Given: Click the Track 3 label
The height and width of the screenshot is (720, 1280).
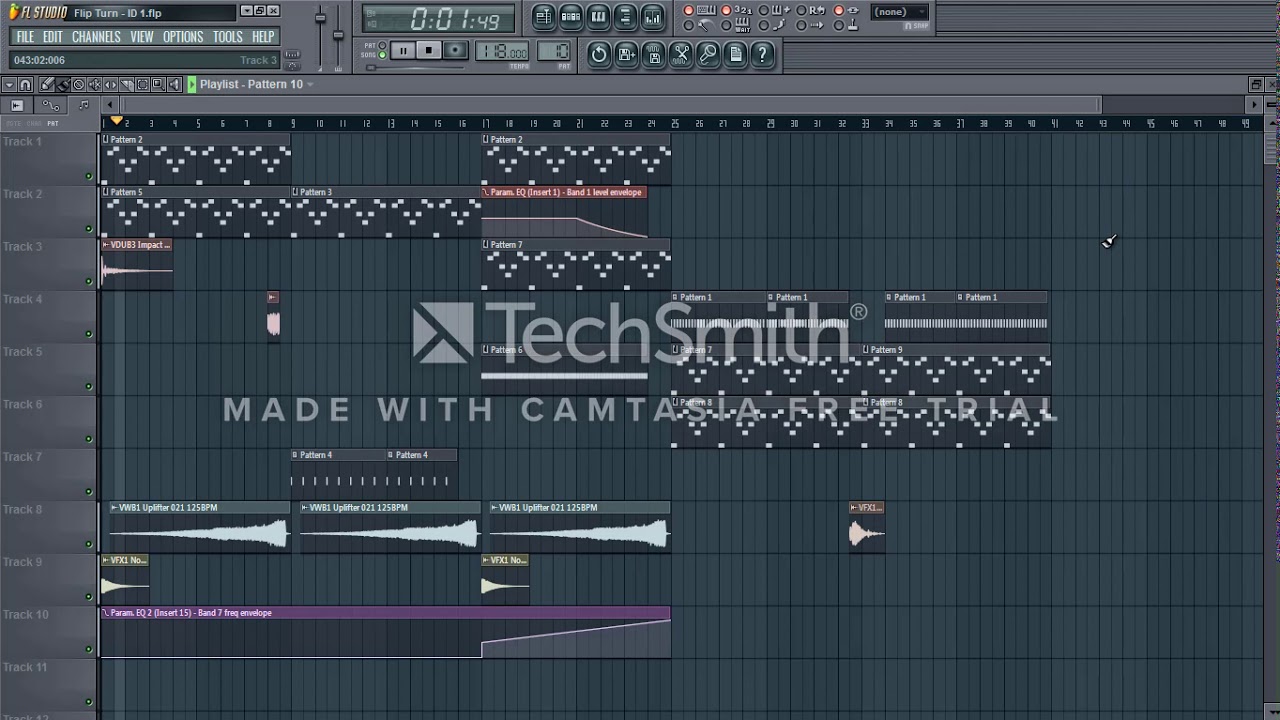Looking at the screenshot, I should coord(23,247).
